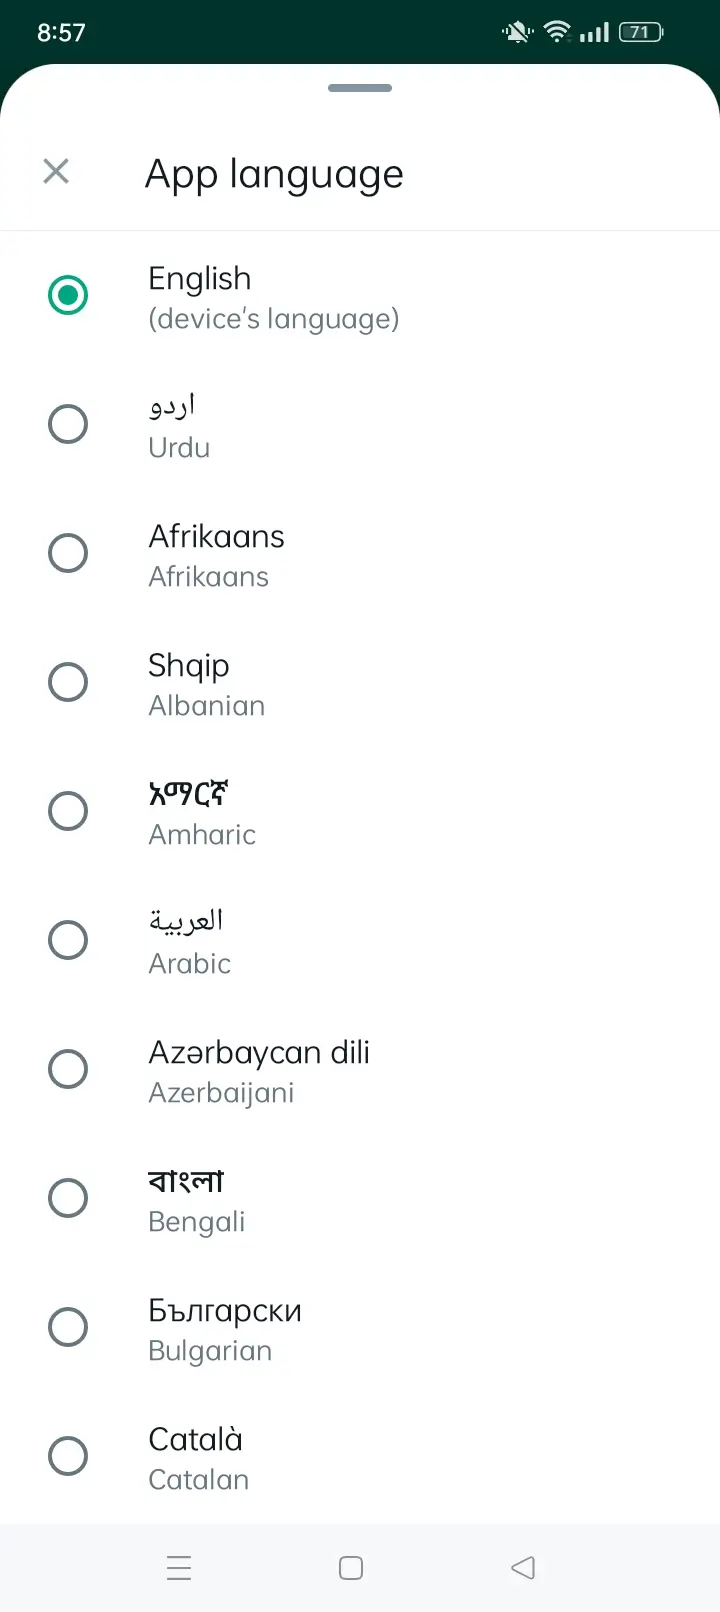This screenshot has width=720, height=1612.
Task: Select the Bulgarian radio button
Action: (68, 1327)
